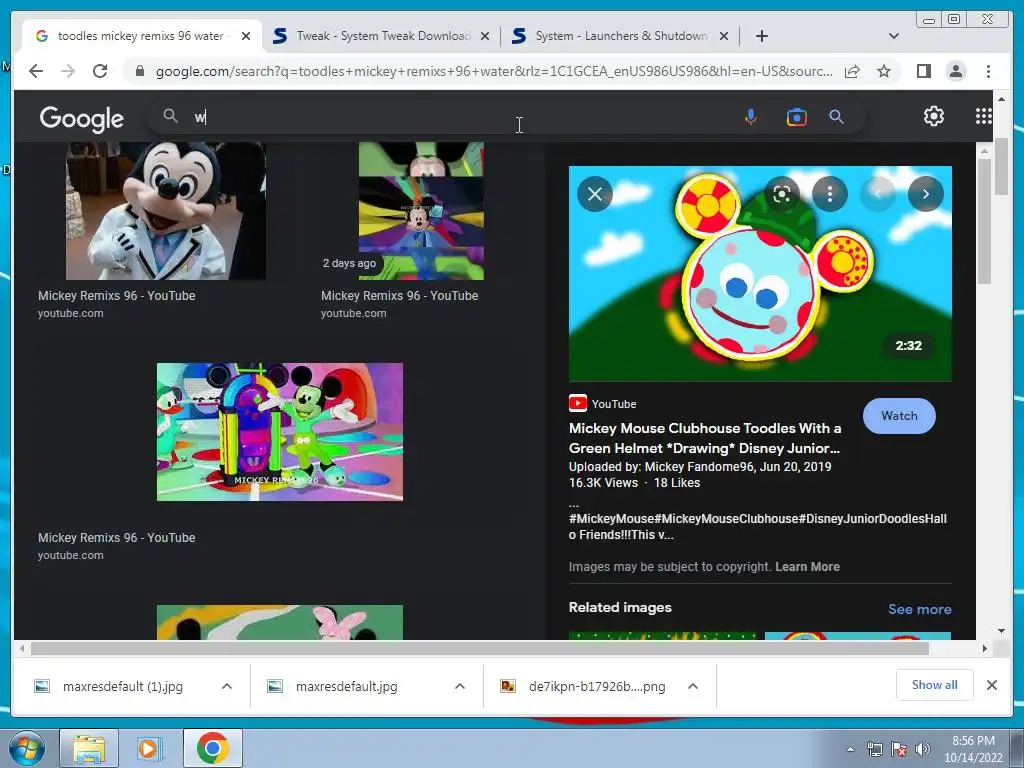Click the URL in the address bar
This screenshot has height=768, width=1024.
[x=494, y=71]
